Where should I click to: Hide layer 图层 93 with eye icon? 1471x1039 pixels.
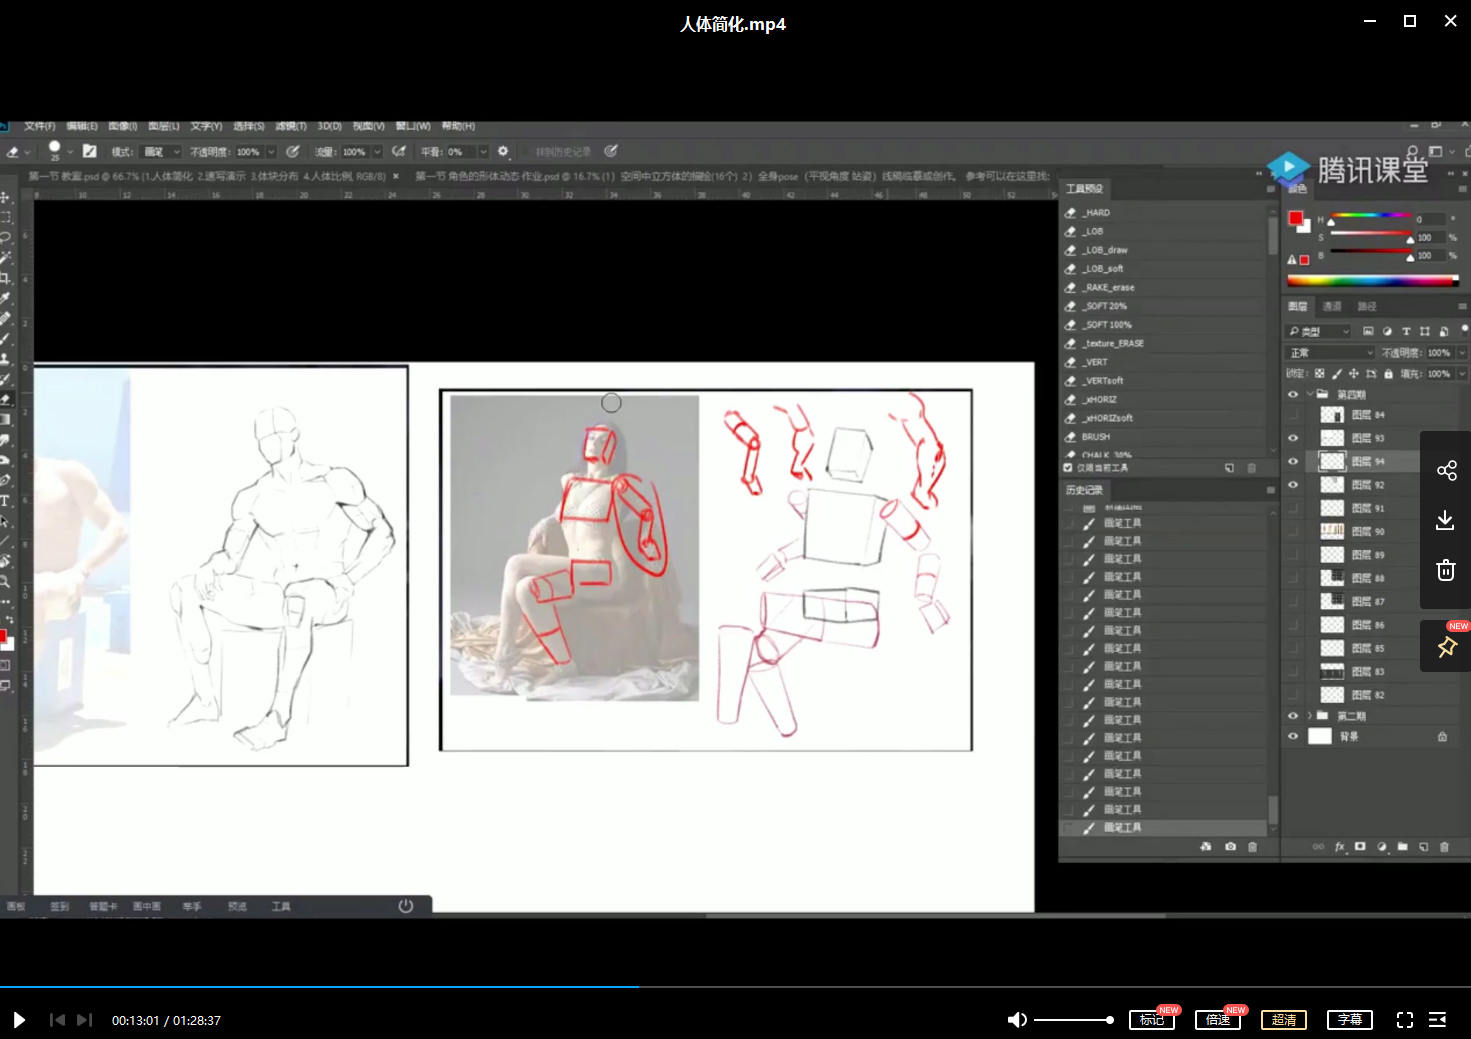point(1293,438)
